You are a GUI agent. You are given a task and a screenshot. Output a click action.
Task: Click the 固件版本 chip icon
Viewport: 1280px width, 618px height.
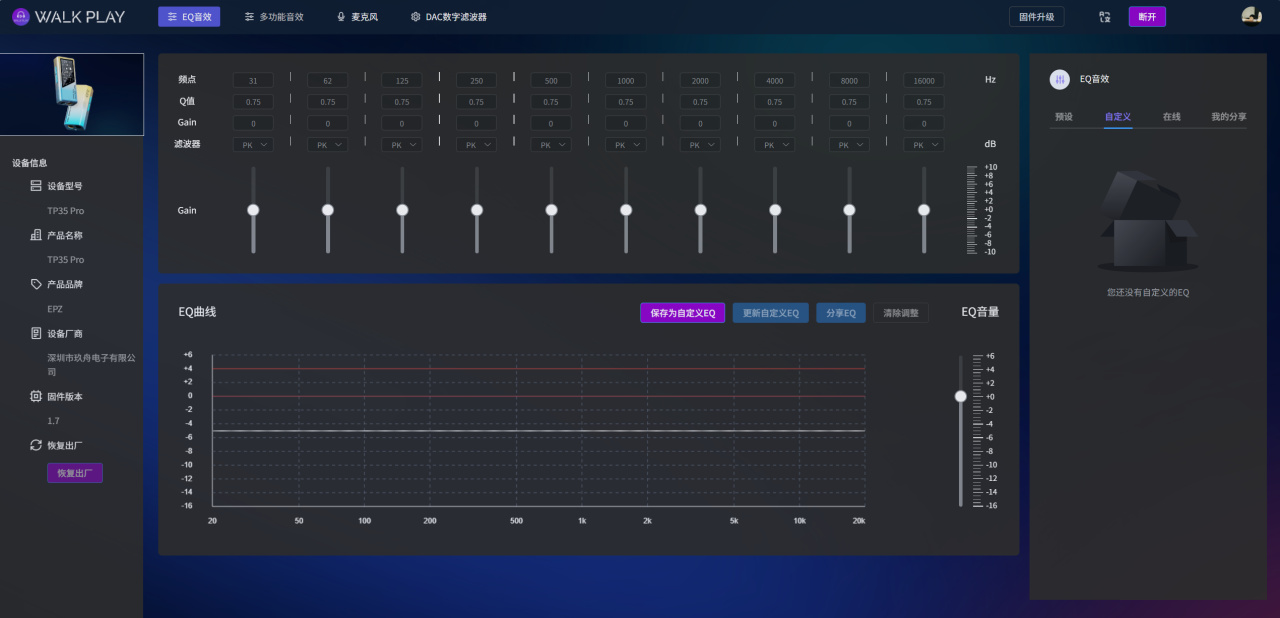(36, 396)
